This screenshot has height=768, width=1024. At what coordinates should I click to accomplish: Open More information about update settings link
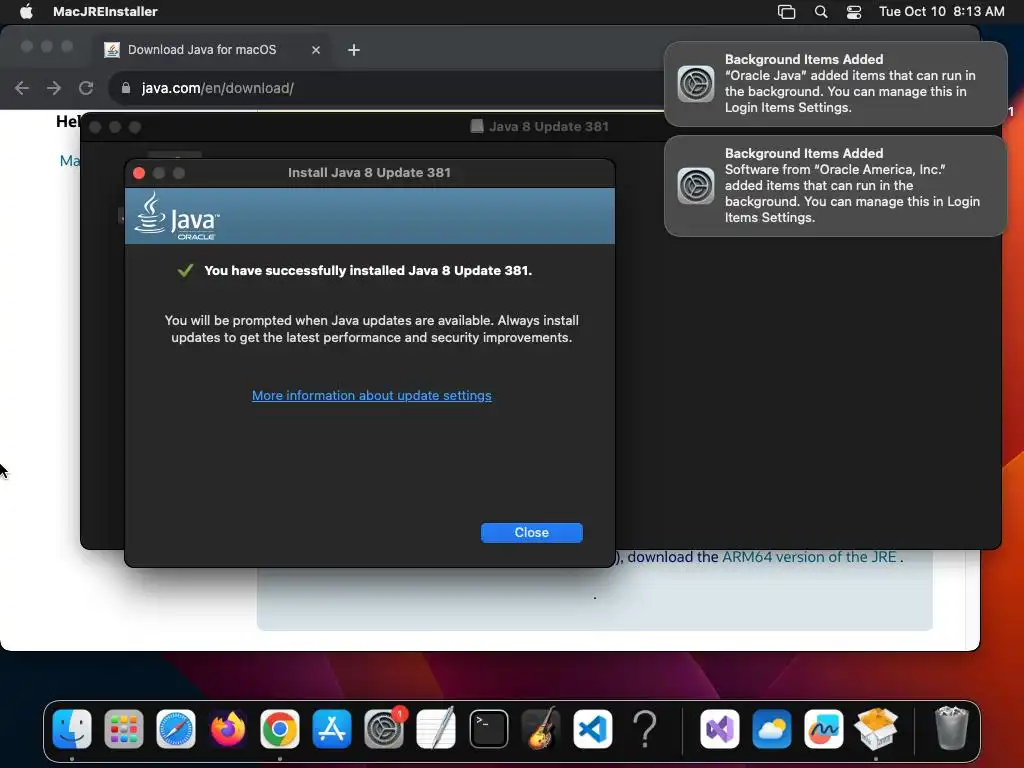click(372, 395)
